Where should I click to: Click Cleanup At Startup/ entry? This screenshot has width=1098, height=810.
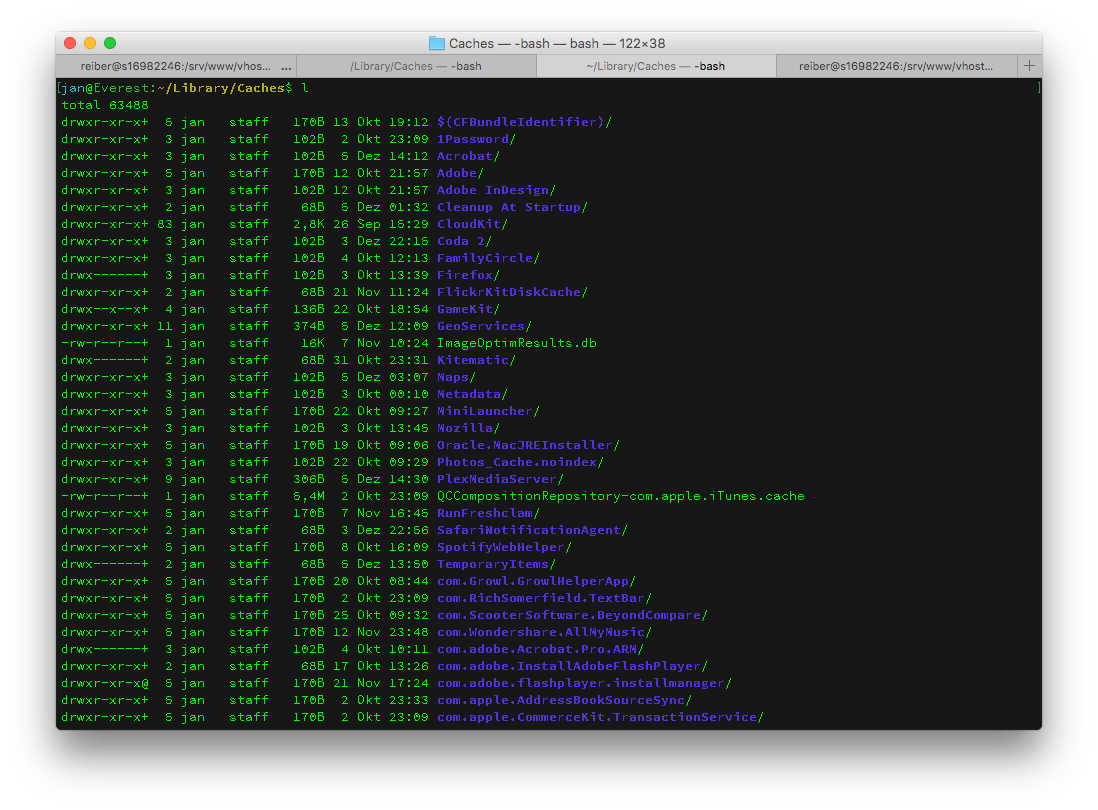point(512,207)
